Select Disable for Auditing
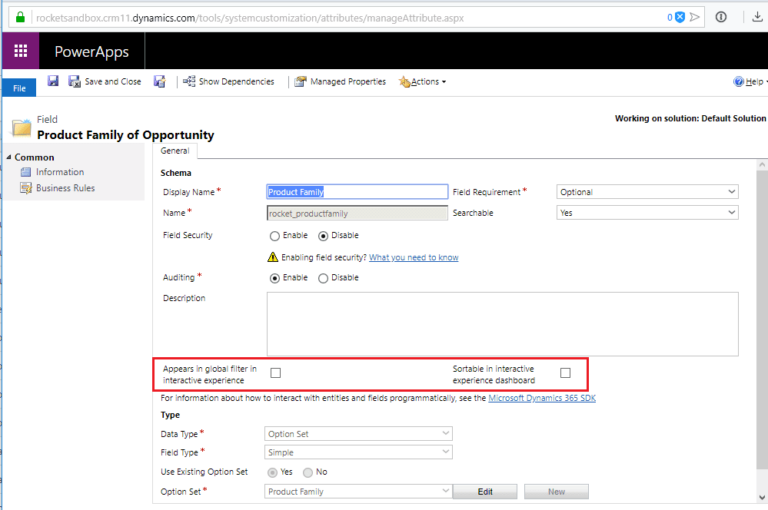Image resolution: width=768 pixels, height=510 pixels. point(323,278)
